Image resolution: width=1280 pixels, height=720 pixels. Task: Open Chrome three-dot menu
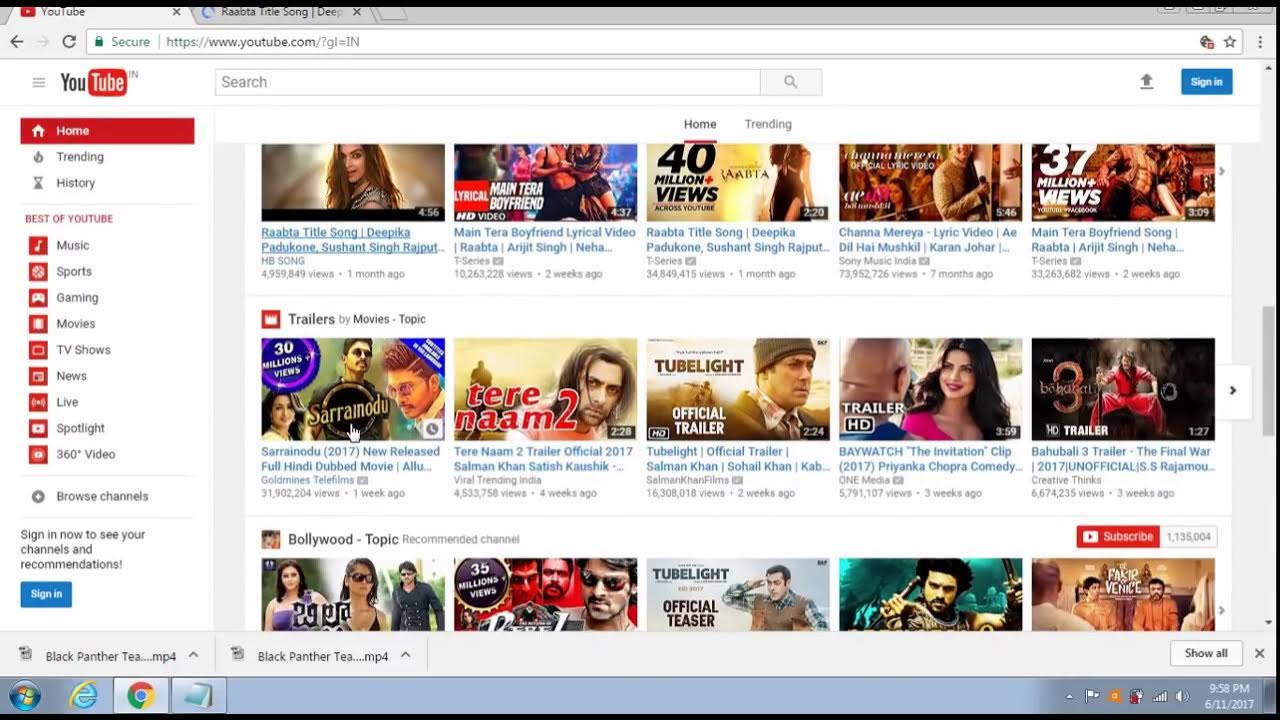pos(1260,42)
